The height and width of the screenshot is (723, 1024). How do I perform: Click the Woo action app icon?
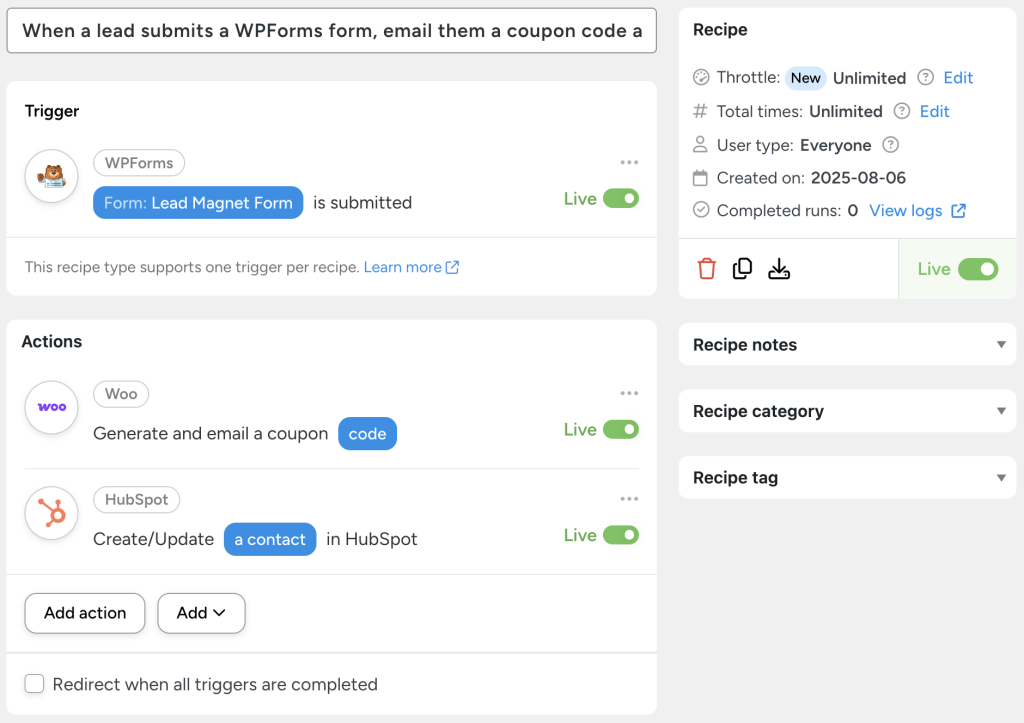pyautogui.click(x=50, y=407)
